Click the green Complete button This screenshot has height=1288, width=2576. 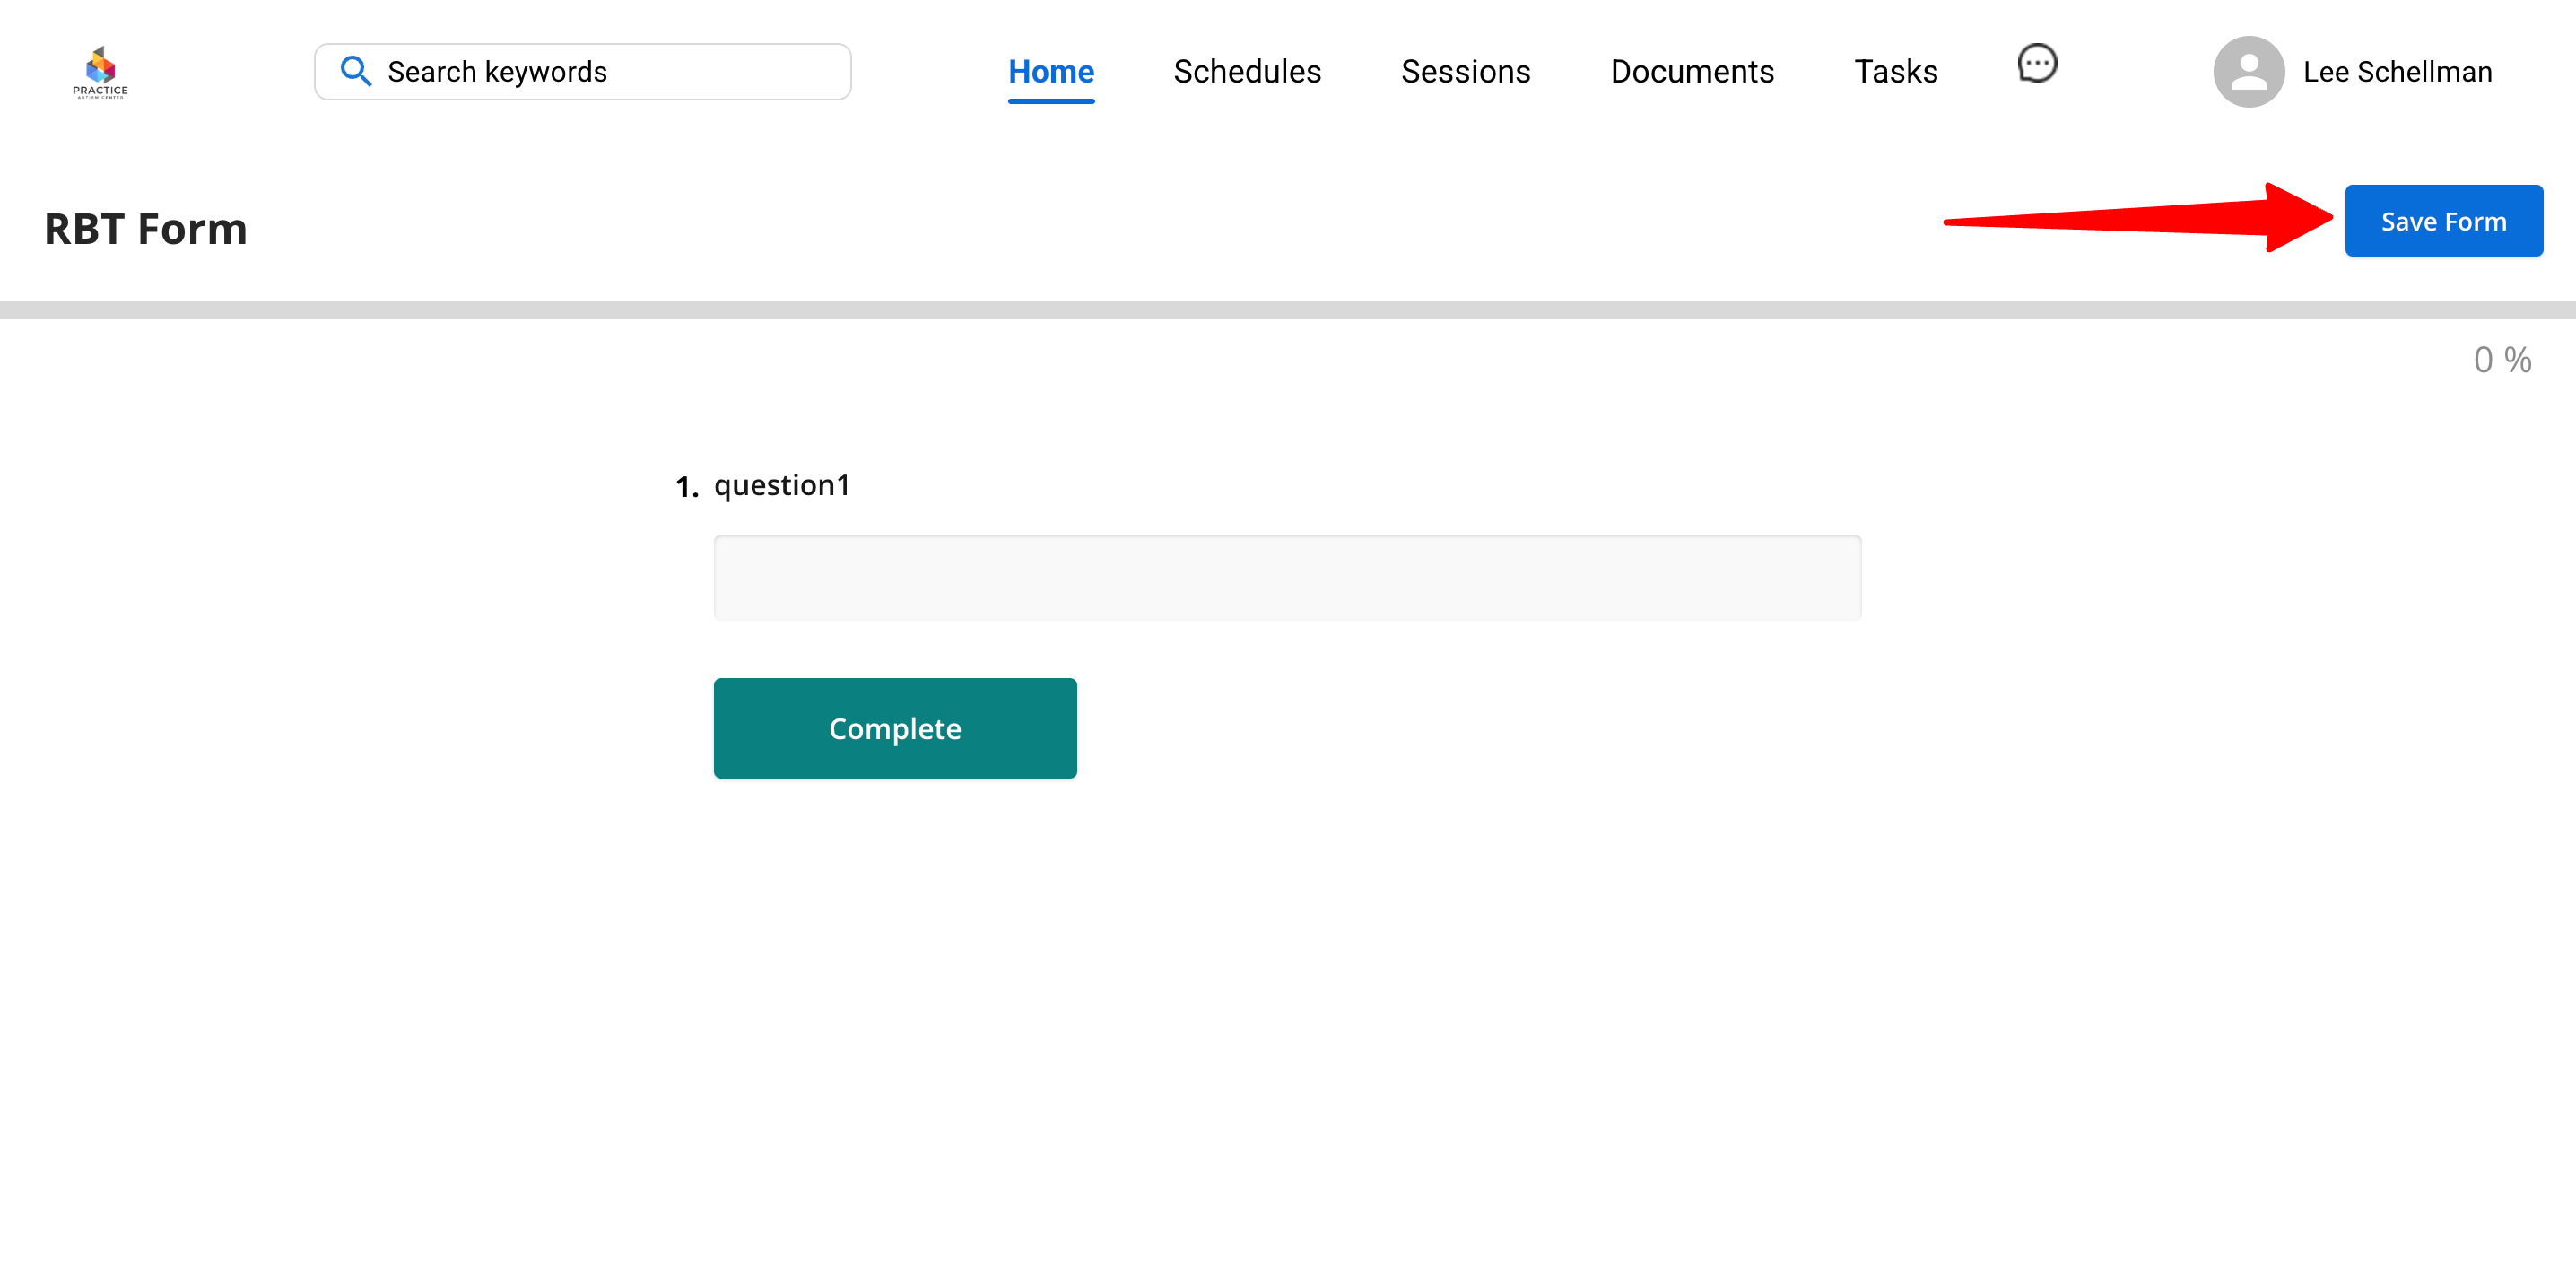click(x=894, y=728)
